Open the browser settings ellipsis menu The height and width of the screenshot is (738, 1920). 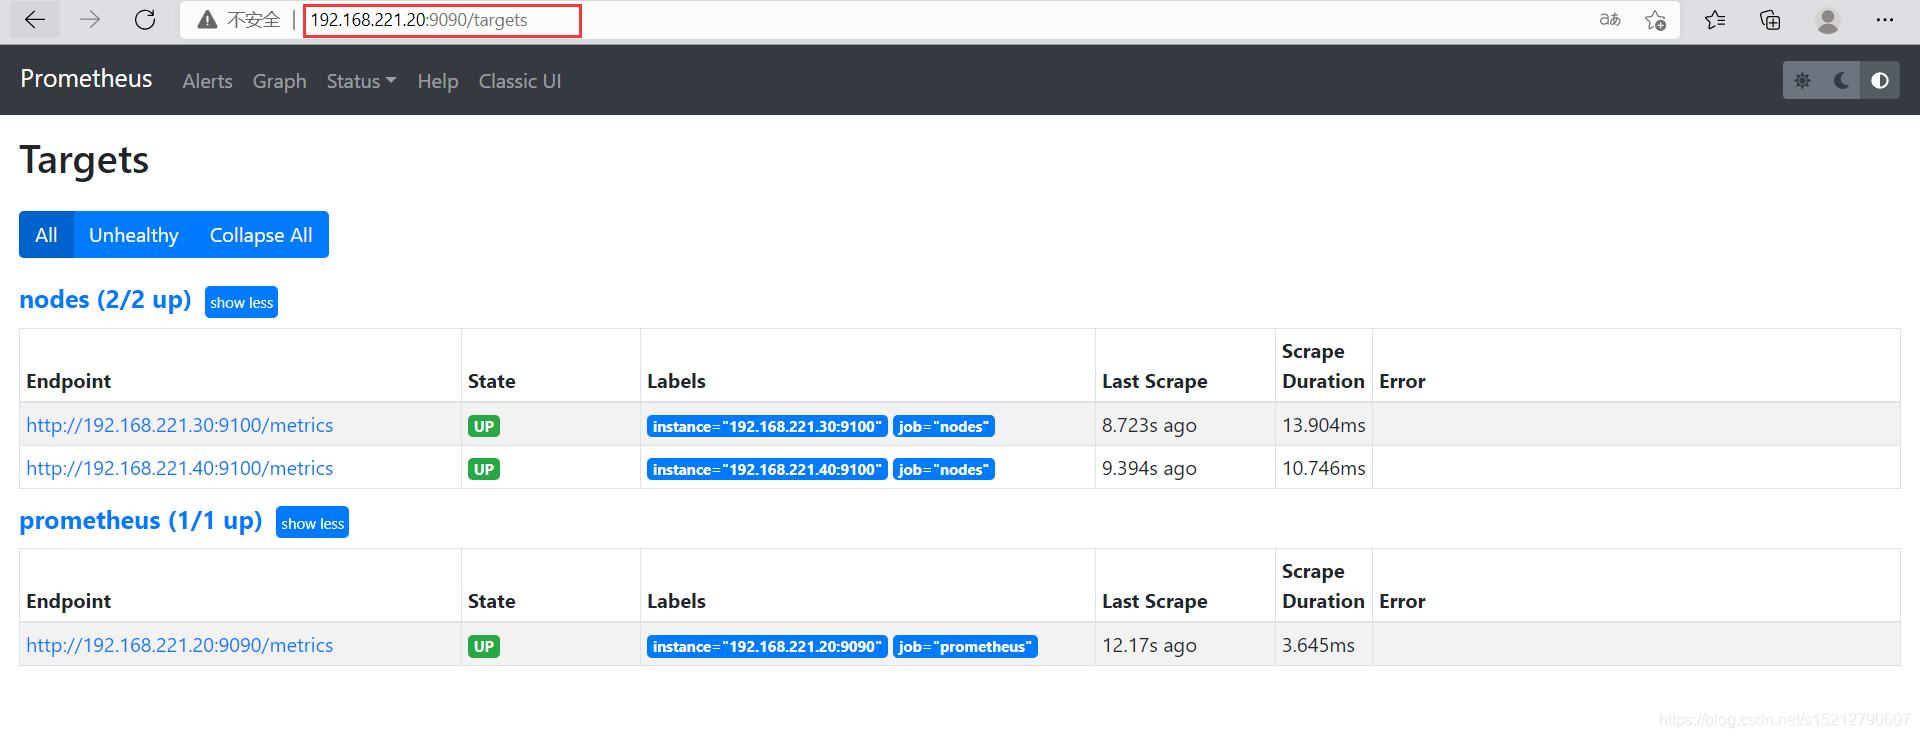[1885, 20]
